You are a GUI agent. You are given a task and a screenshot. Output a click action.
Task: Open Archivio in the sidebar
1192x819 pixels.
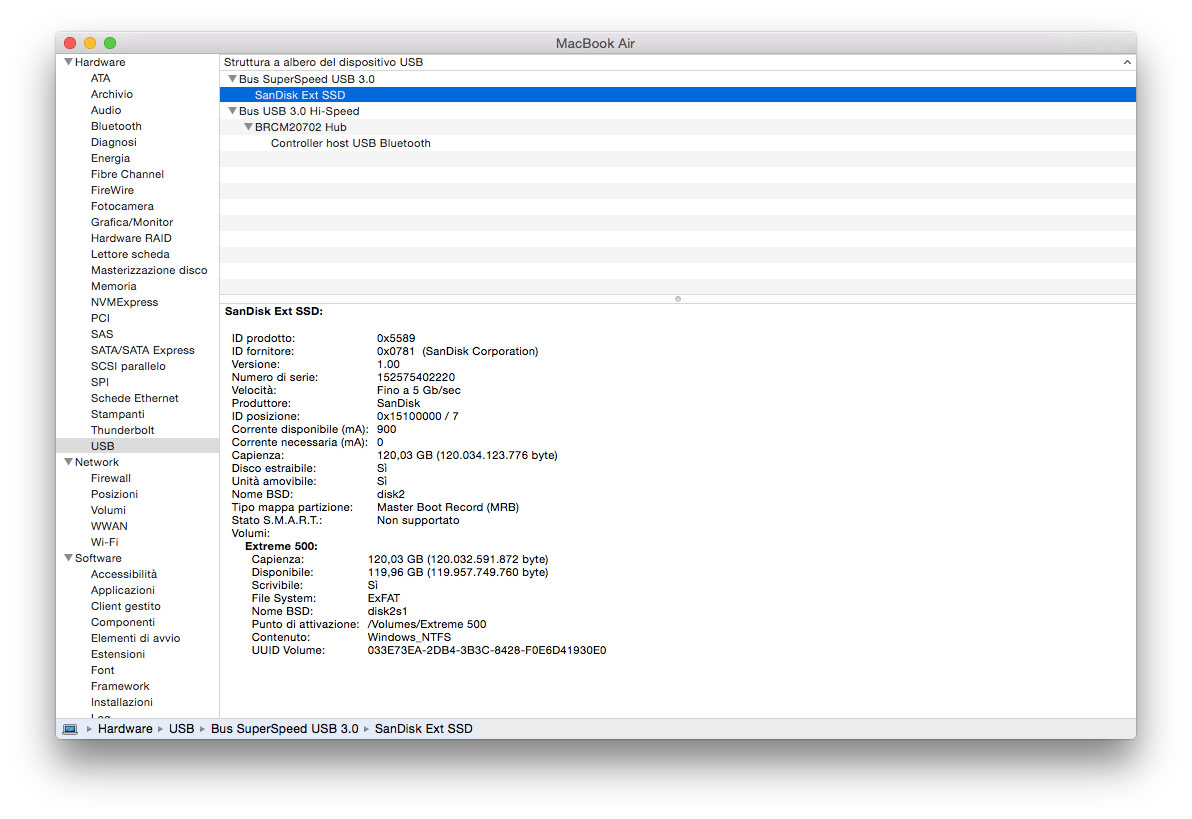[112, 94]
